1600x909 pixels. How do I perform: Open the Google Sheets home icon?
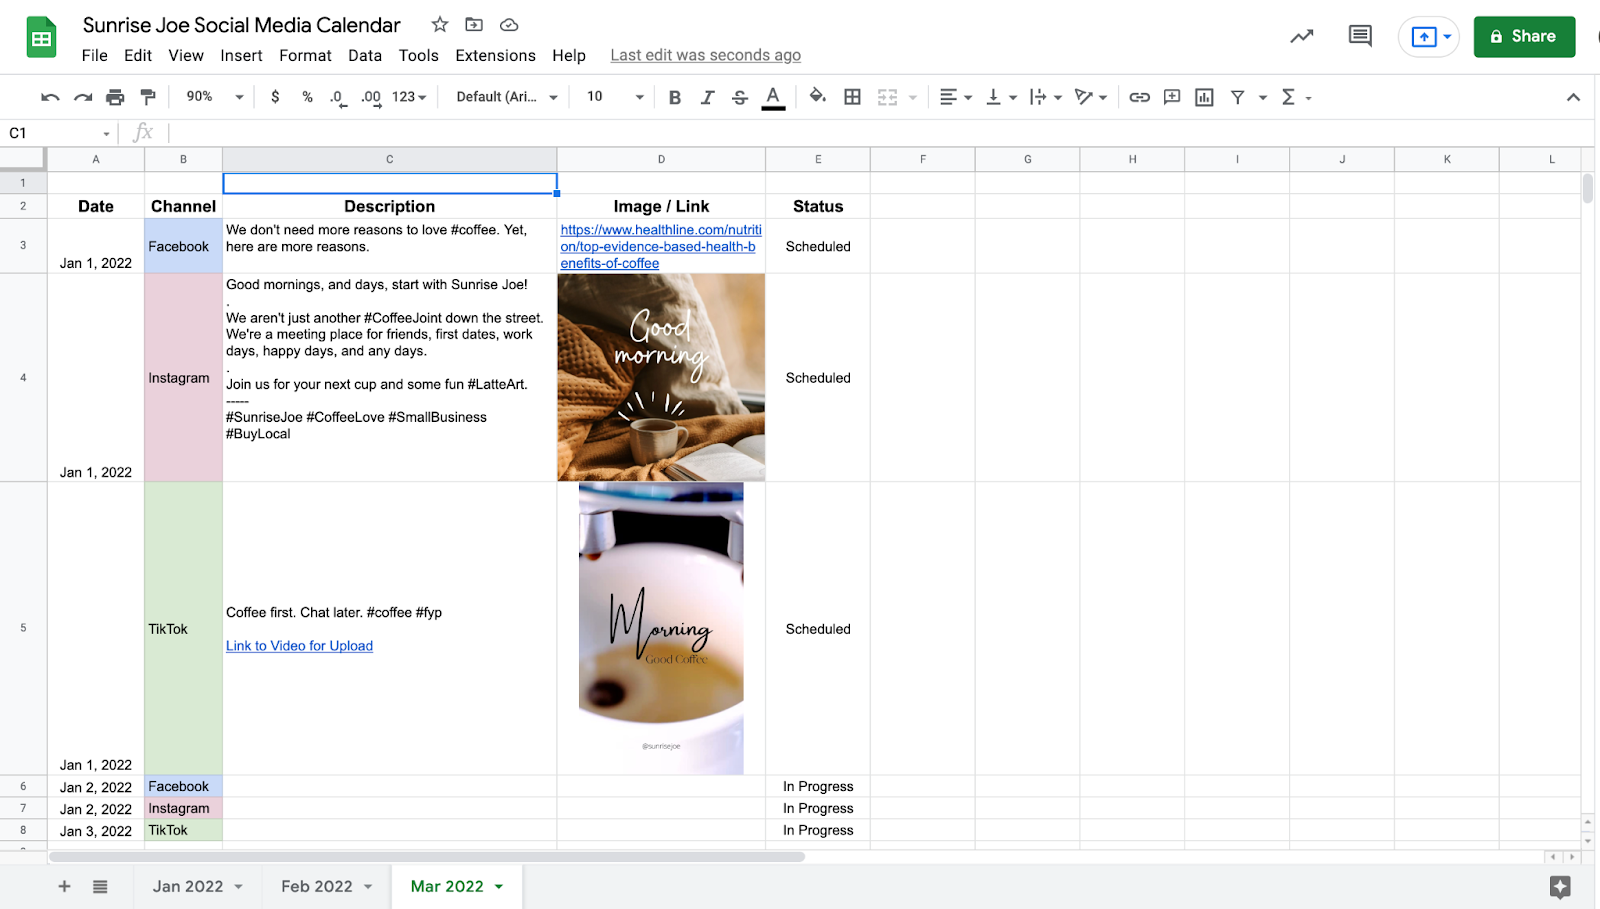[41, 39]
